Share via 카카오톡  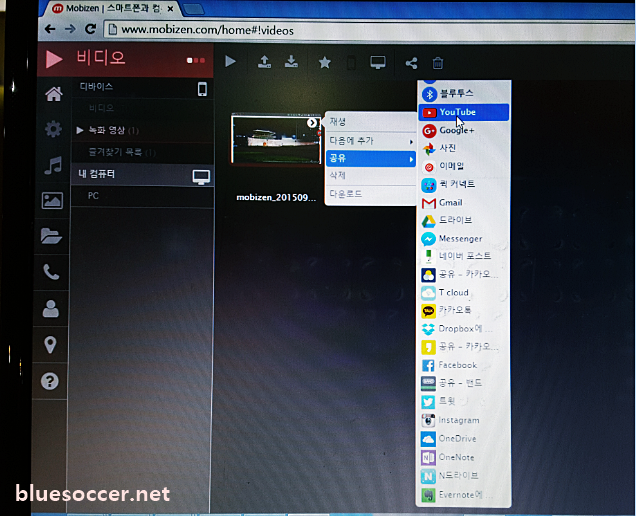pyautogui.click(x=464, y=311)
